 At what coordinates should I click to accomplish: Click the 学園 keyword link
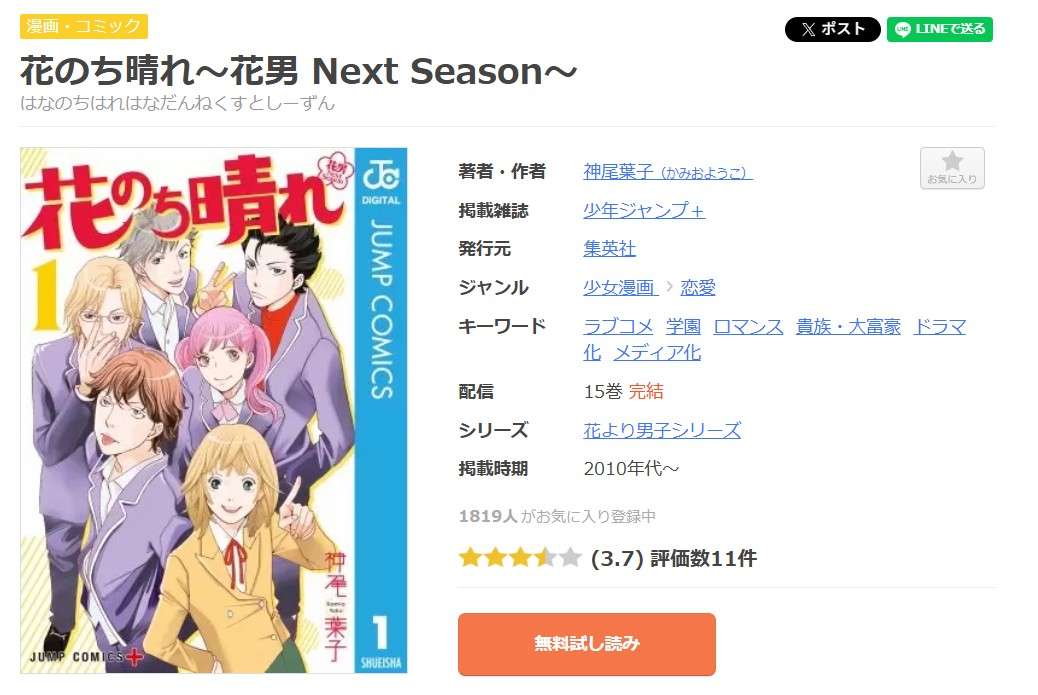[x=683, y=326]
